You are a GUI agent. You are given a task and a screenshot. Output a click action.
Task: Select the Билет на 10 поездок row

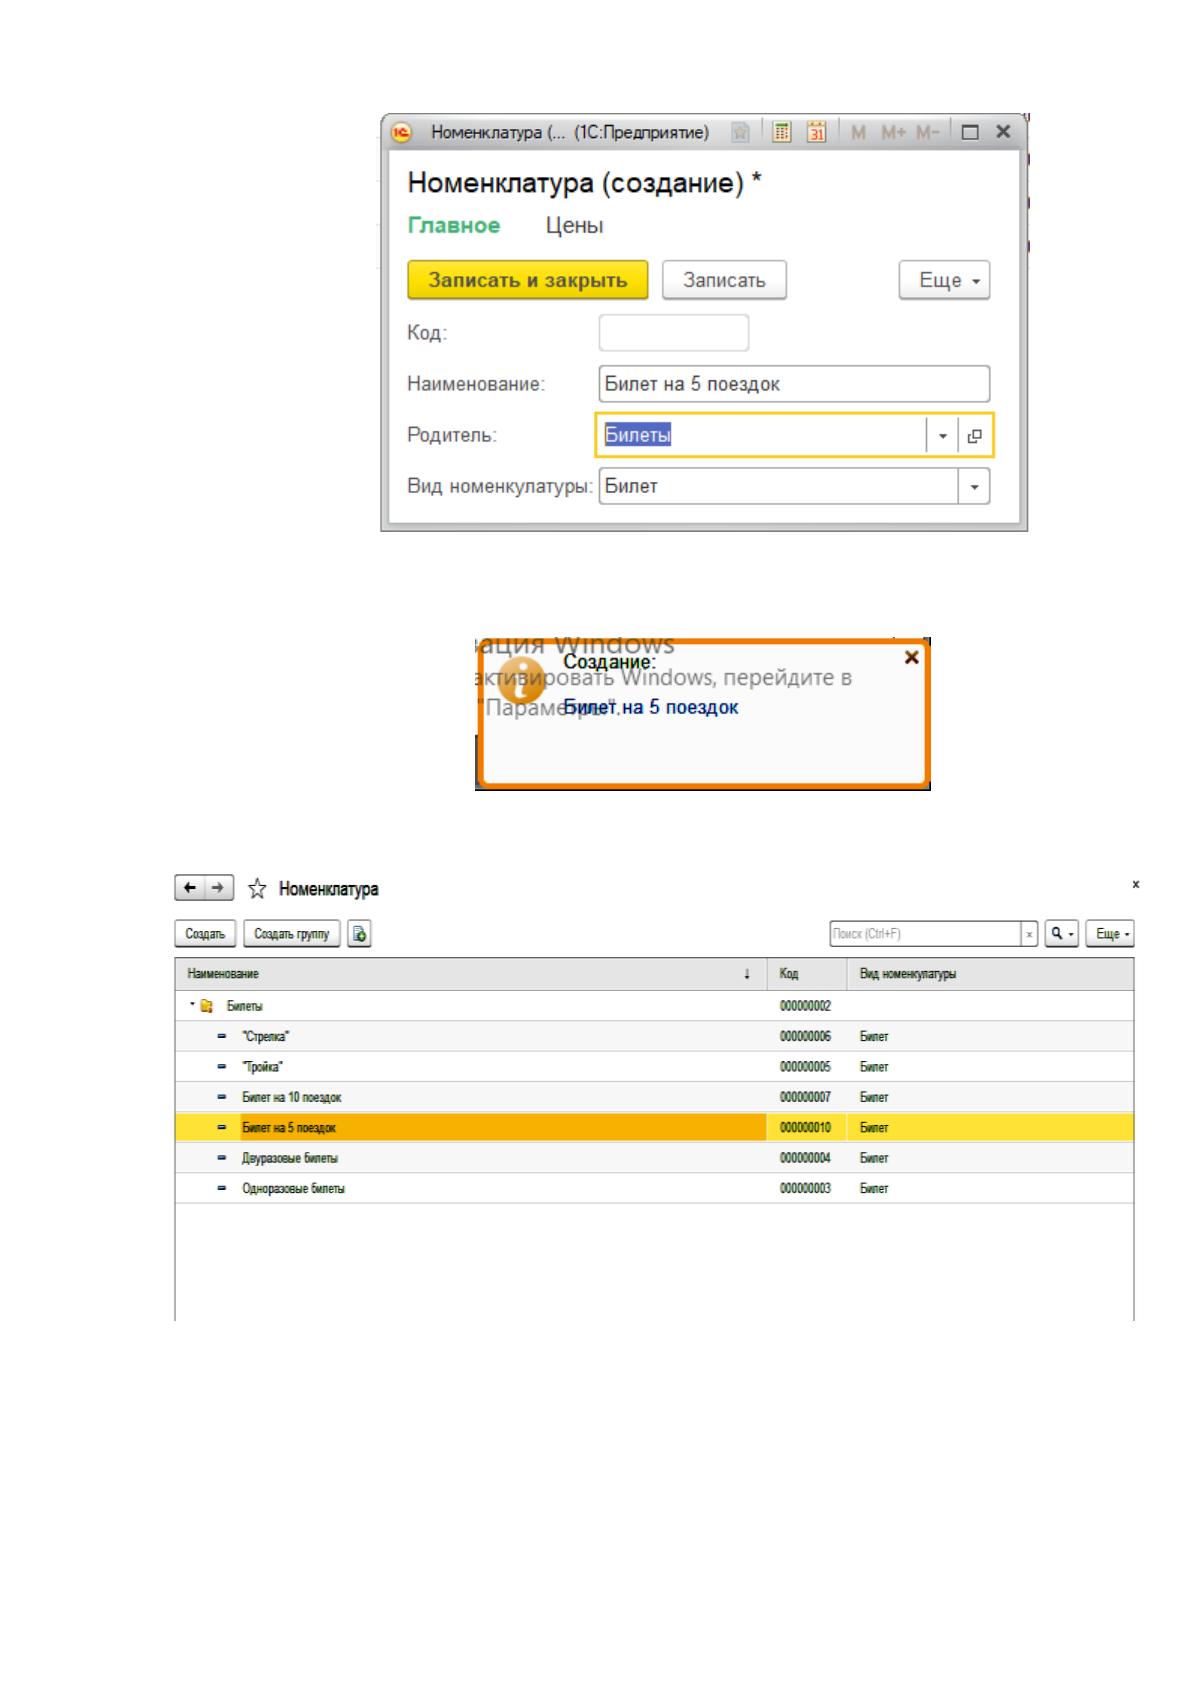click(x=654, y=1097)
